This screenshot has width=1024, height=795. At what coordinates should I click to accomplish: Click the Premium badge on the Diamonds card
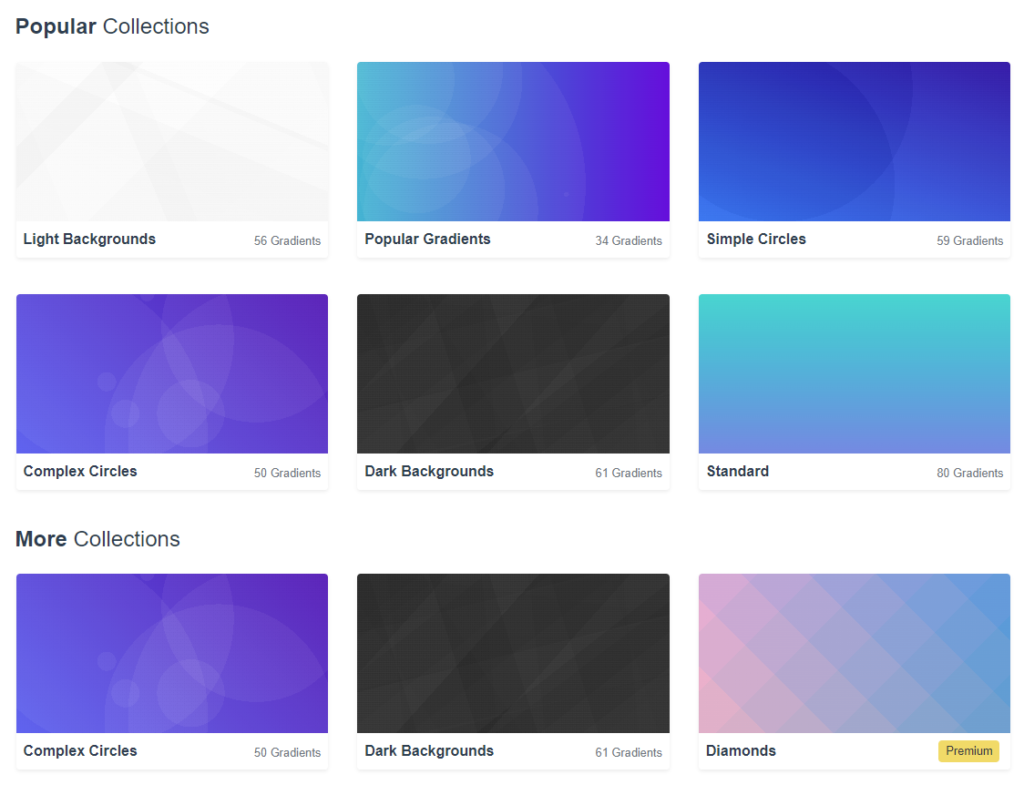coord(968,751)
